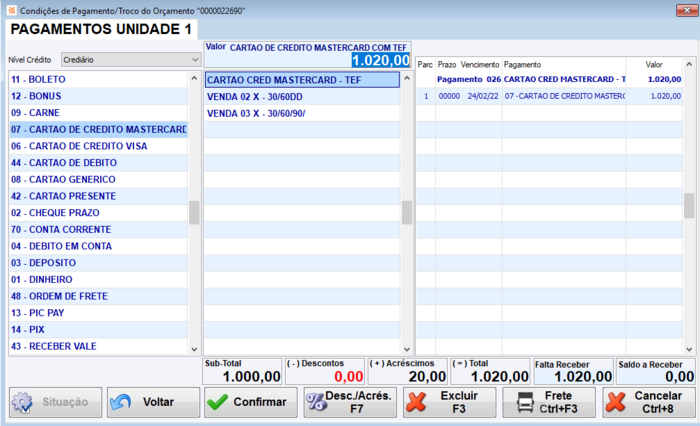Select 06 - CARTAO DE CREDITO VISA
This screenshot has height=426, width=700.
click(98, 146)
